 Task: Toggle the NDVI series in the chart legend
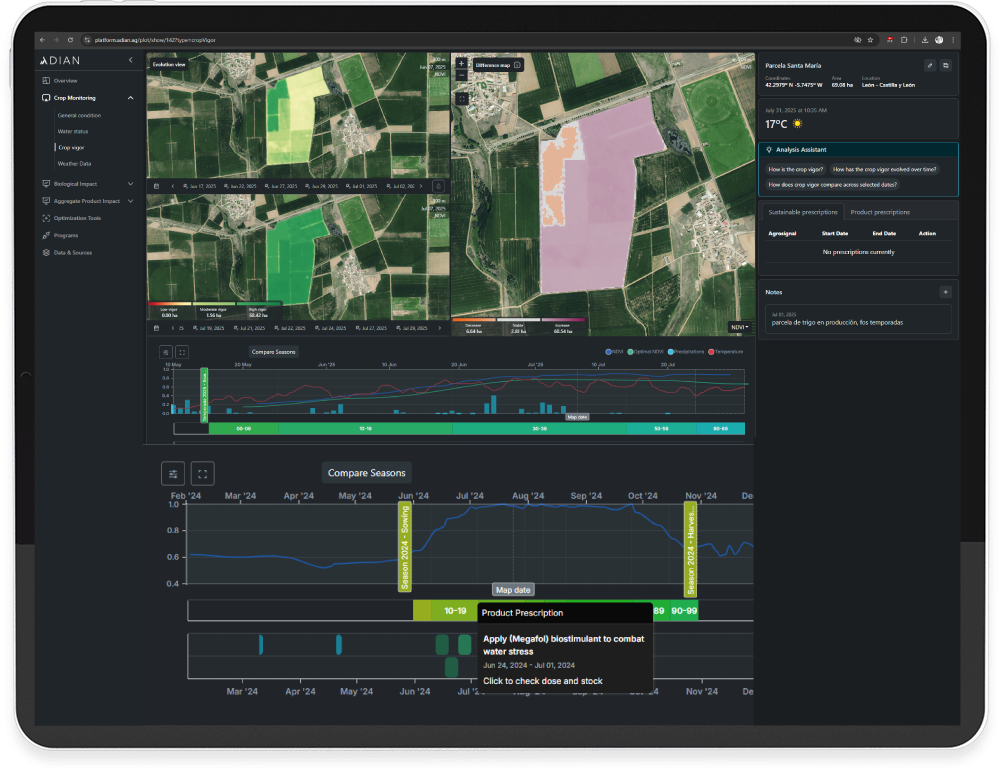point(615,352)
